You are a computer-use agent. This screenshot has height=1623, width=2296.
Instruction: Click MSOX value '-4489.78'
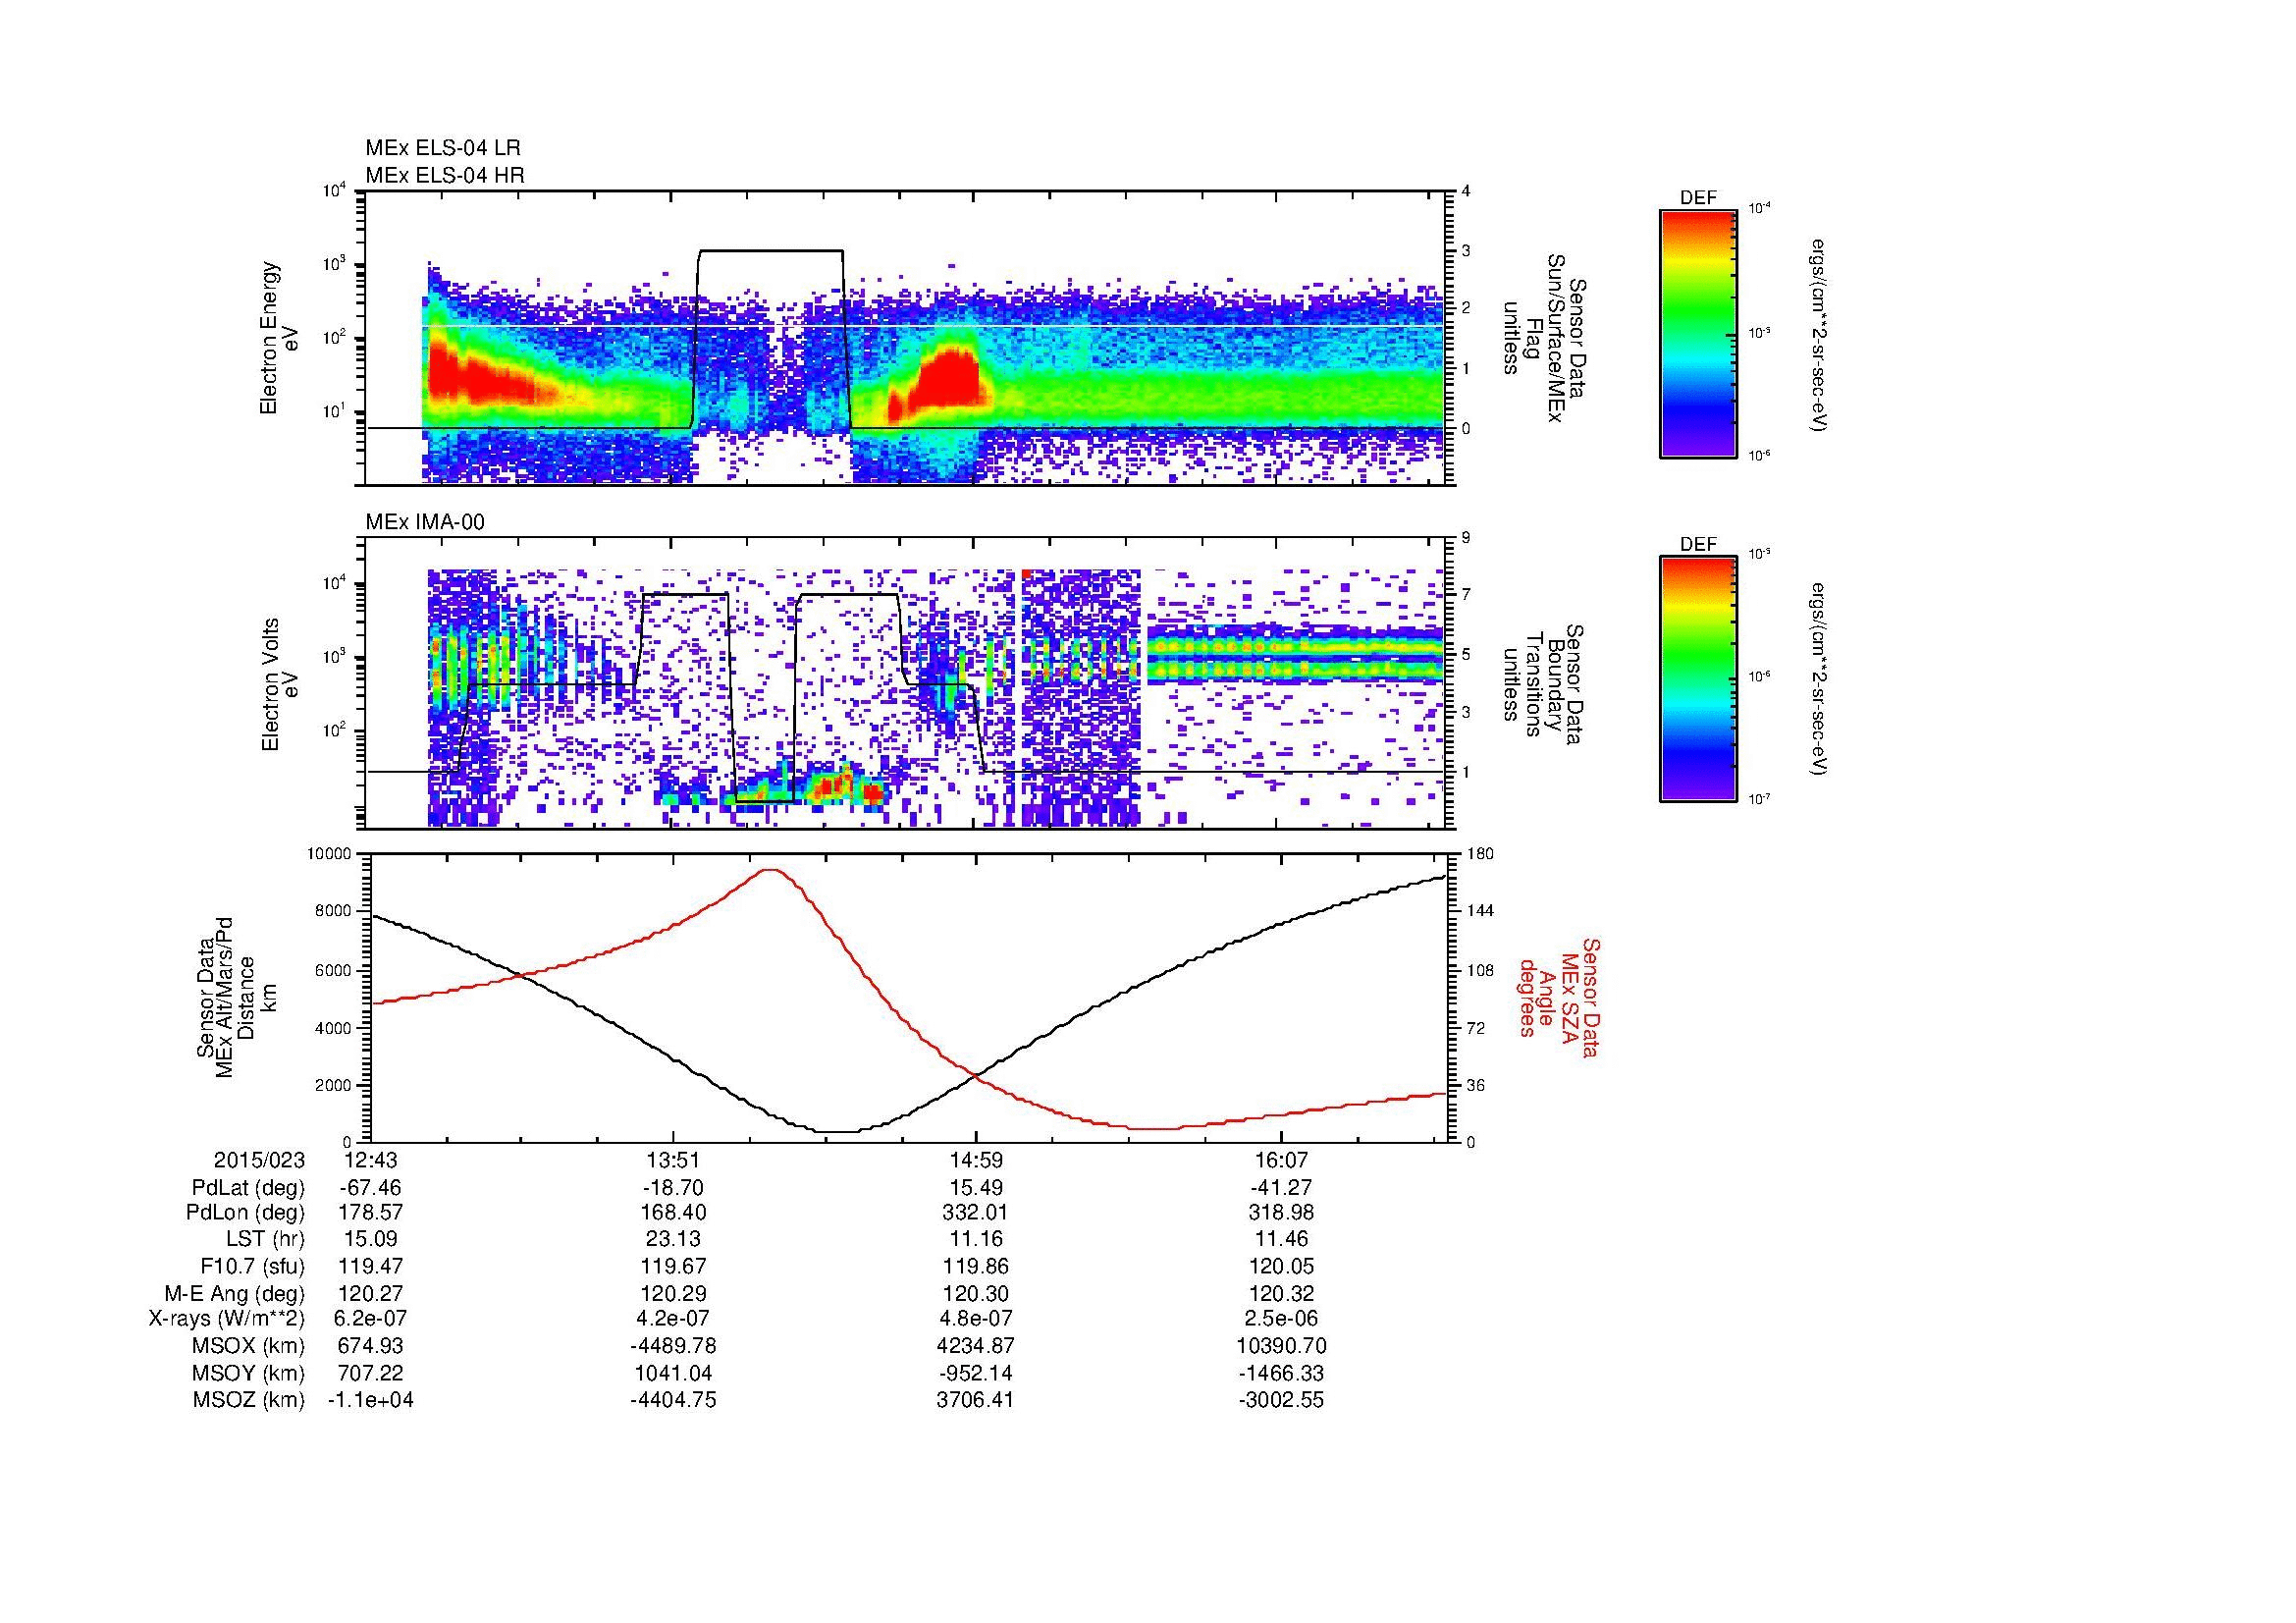coord(673,1346)
